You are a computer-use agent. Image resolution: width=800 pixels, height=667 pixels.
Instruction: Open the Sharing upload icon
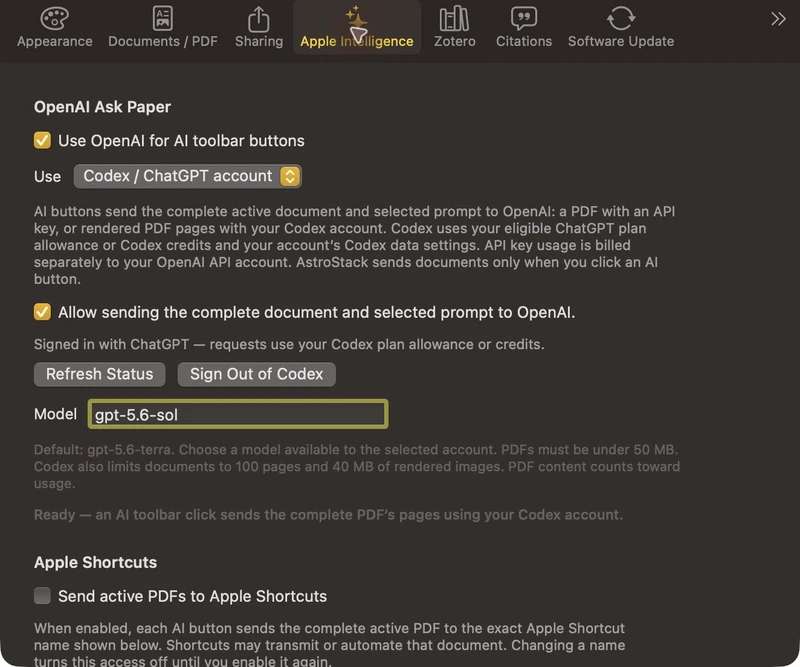[x=259, y=19]
